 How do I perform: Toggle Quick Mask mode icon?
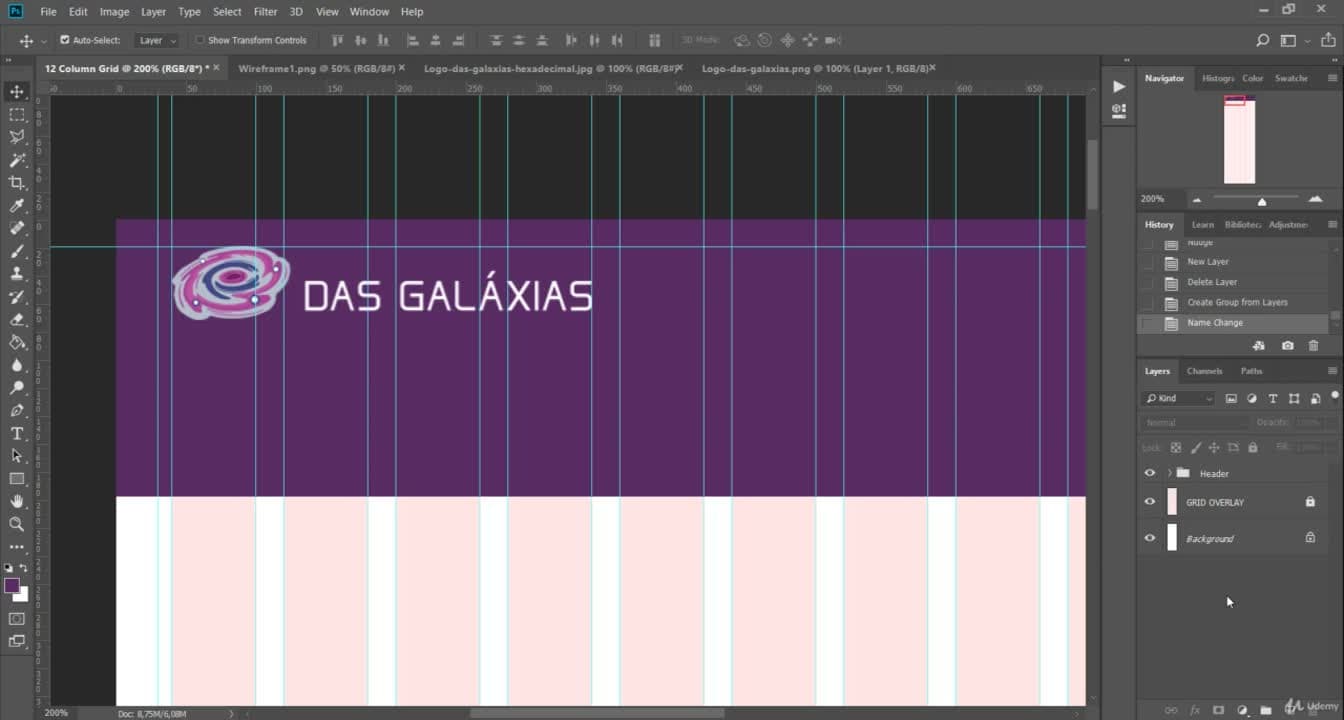17,619
